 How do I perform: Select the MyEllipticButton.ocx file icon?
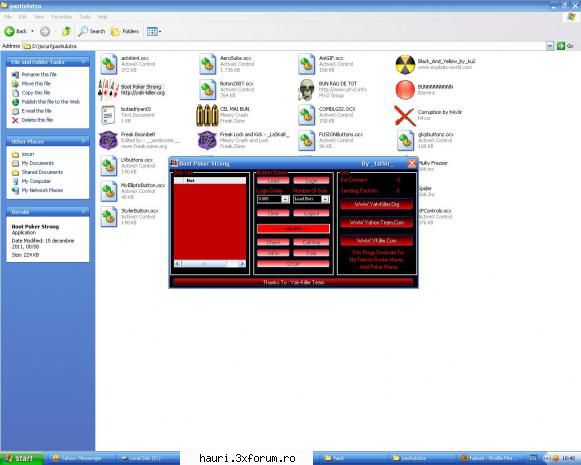coord(109,191)
